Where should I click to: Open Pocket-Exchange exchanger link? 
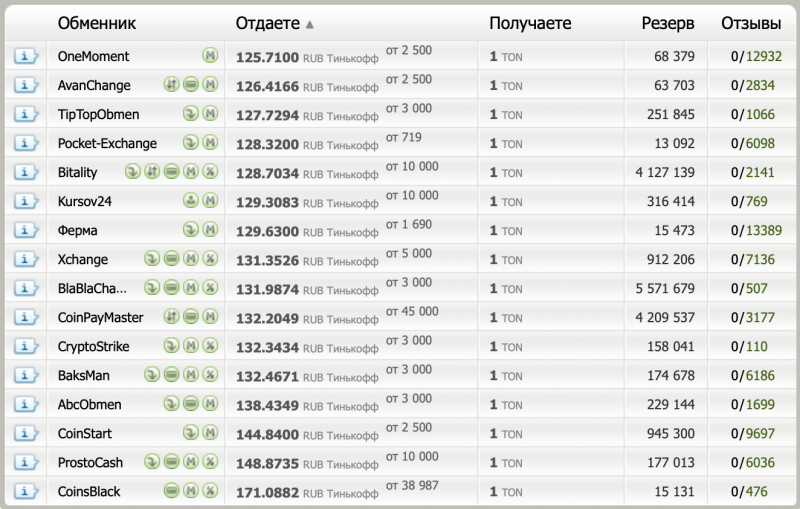click(107, 143)
